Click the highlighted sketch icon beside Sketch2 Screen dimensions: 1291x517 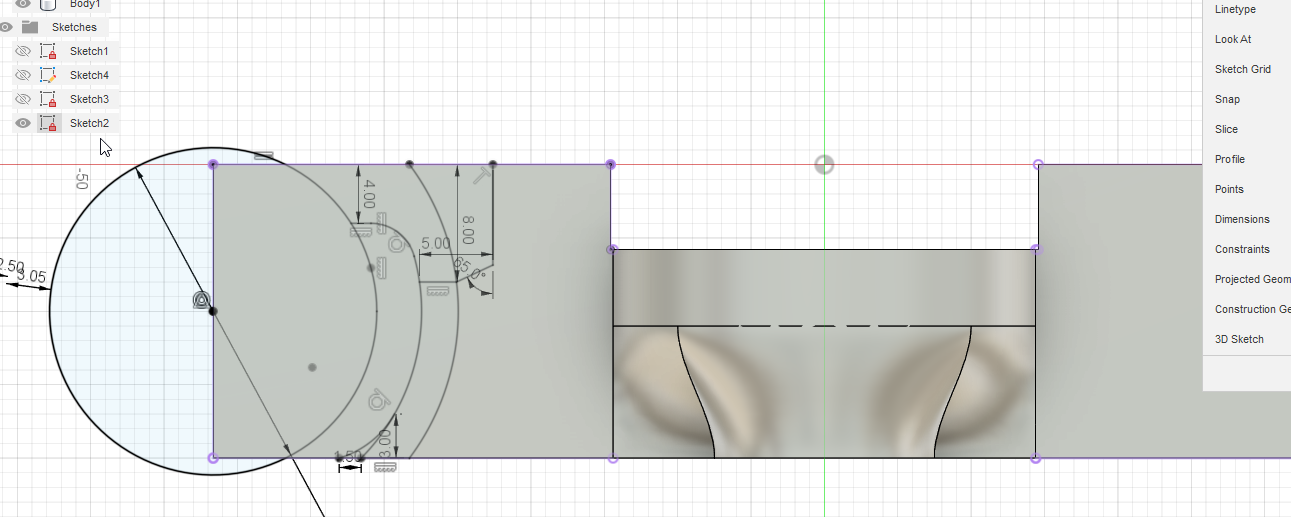(x=48, y=123)
